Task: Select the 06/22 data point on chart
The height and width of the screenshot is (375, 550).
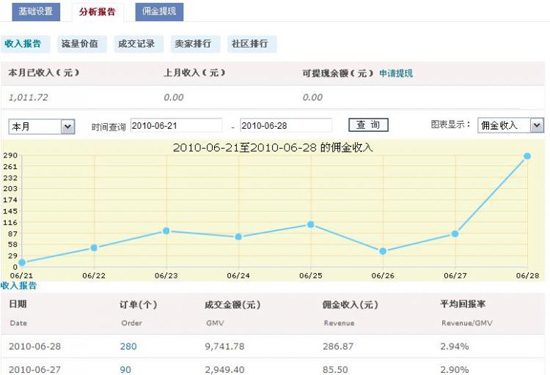Action: [94, 248]
